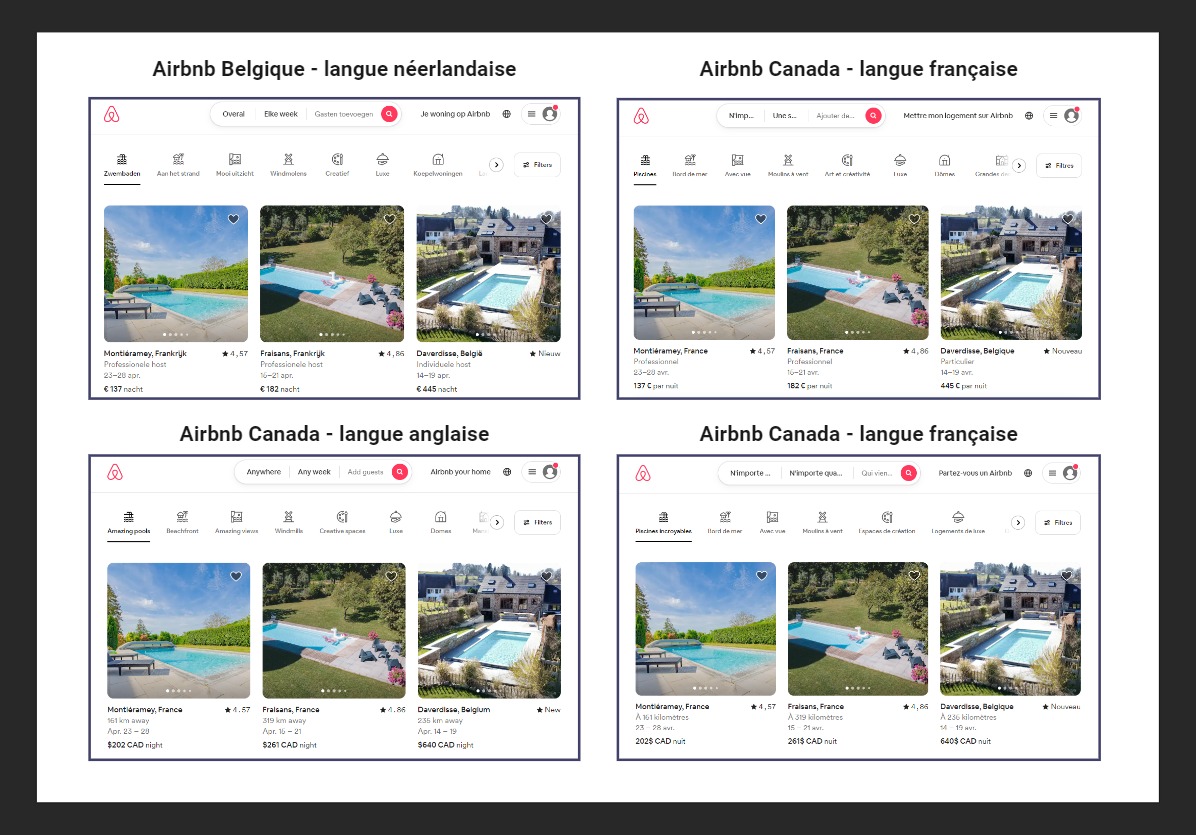Click the Airbnb logo in the Airbnb Belgique panel
The image size is (1196, 835).
click(111, 114)
